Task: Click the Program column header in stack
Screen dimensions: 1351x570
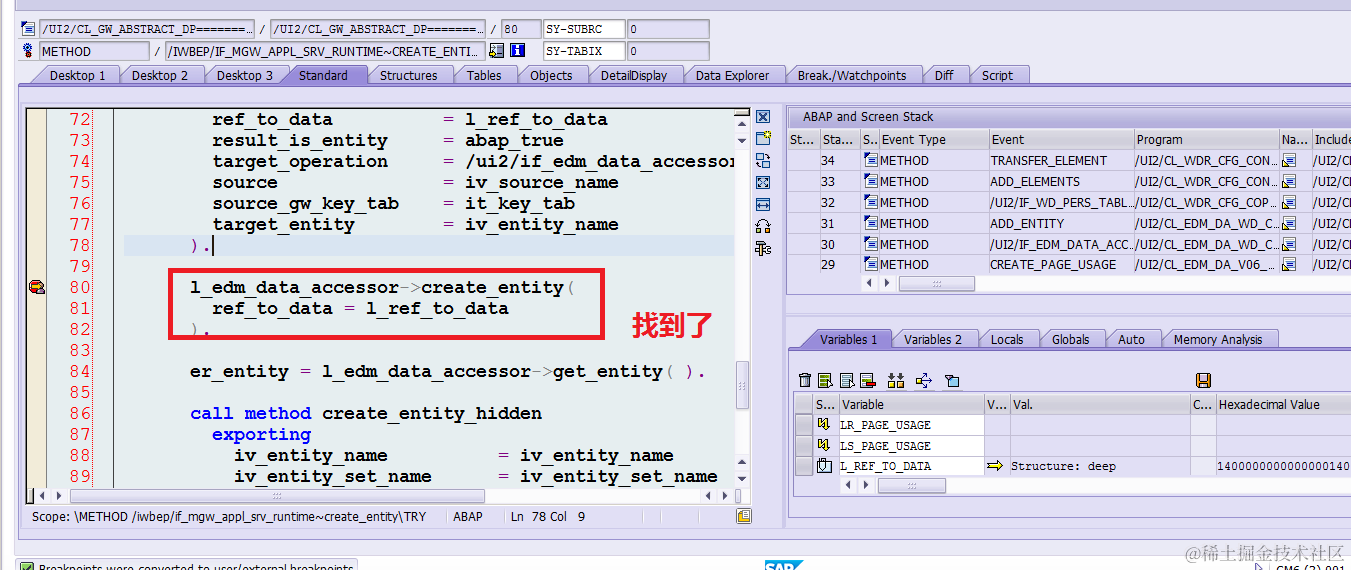Action: click(x=1206, y=139)
